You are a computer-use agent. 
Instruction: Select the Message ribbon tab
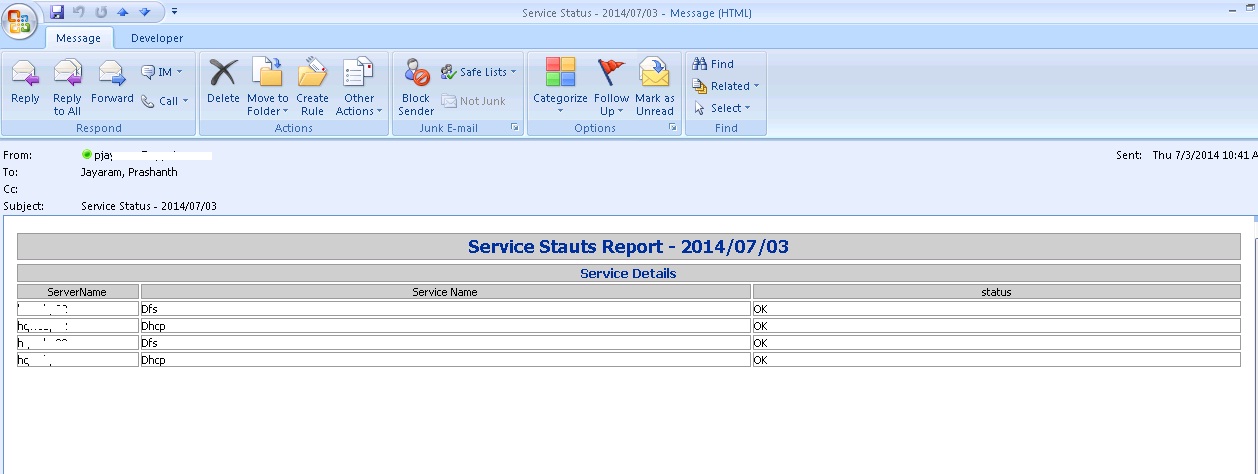(78, 38)
